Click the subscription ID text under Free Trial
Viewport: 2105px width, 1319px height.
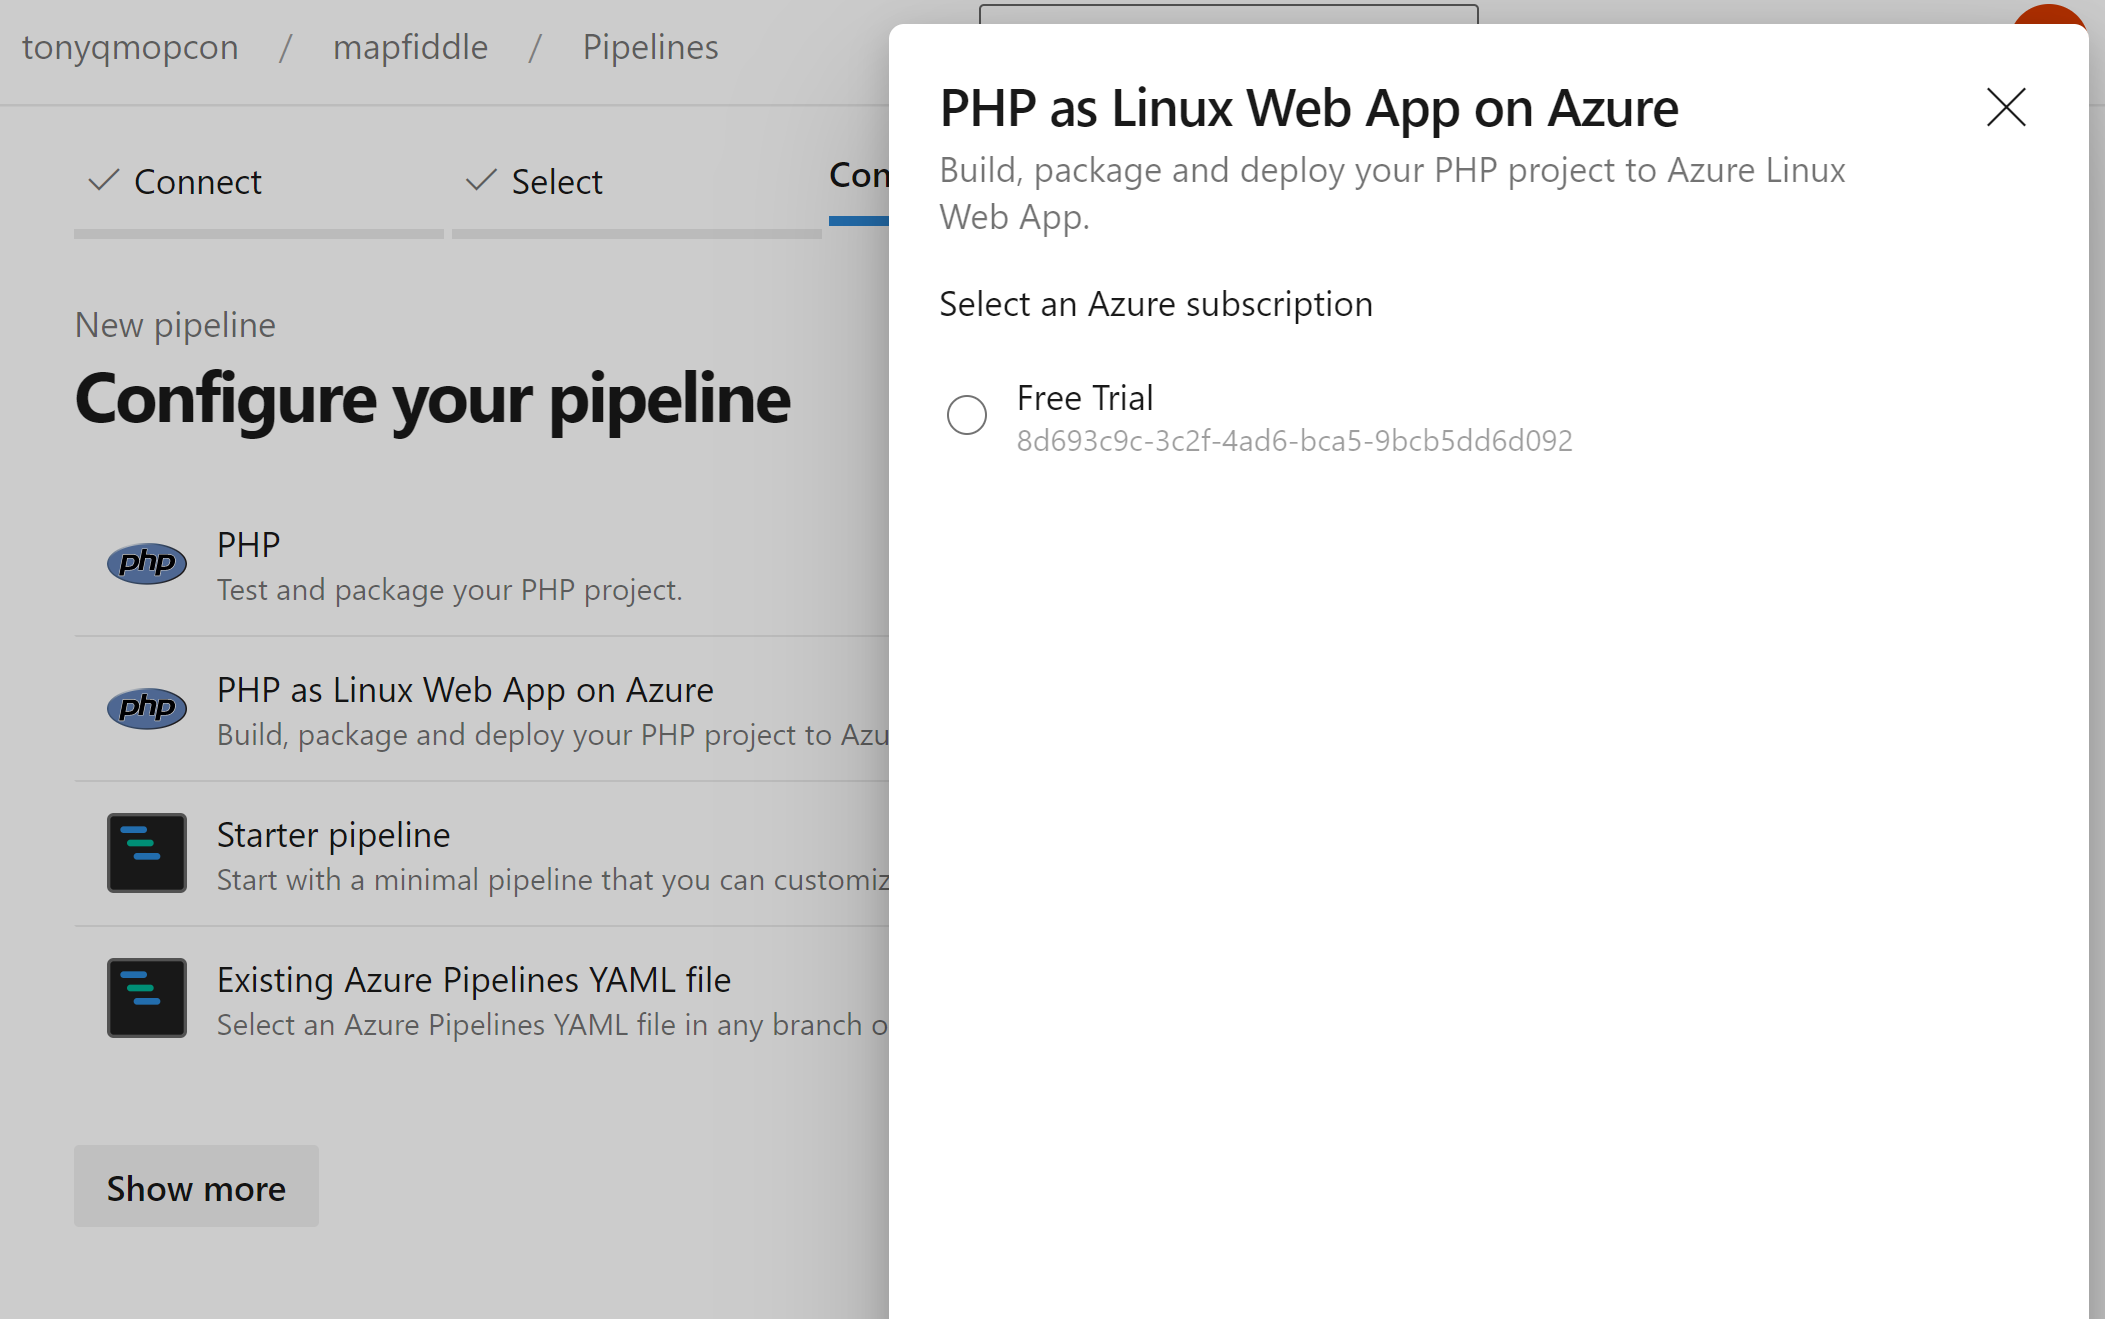click(1294, 441)
